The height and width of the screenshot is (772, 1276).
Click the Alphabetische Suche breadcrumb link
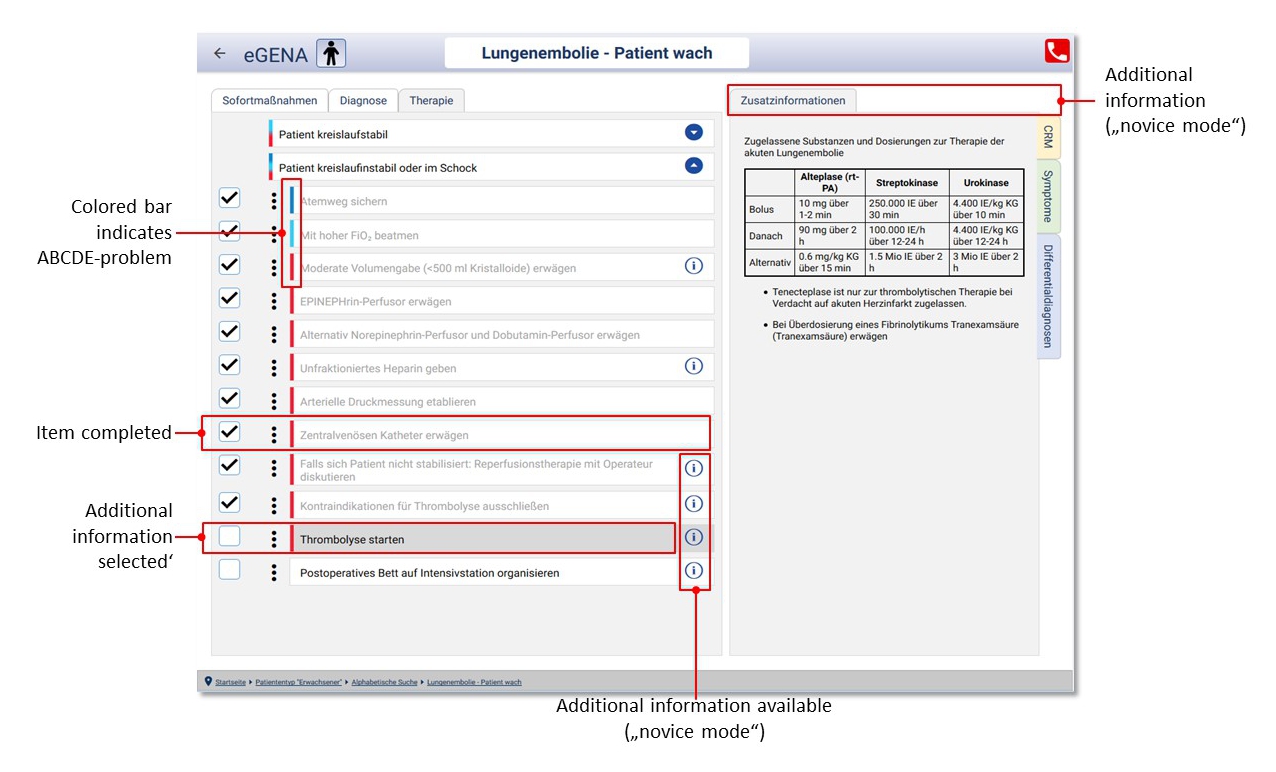tap(384, 682)
